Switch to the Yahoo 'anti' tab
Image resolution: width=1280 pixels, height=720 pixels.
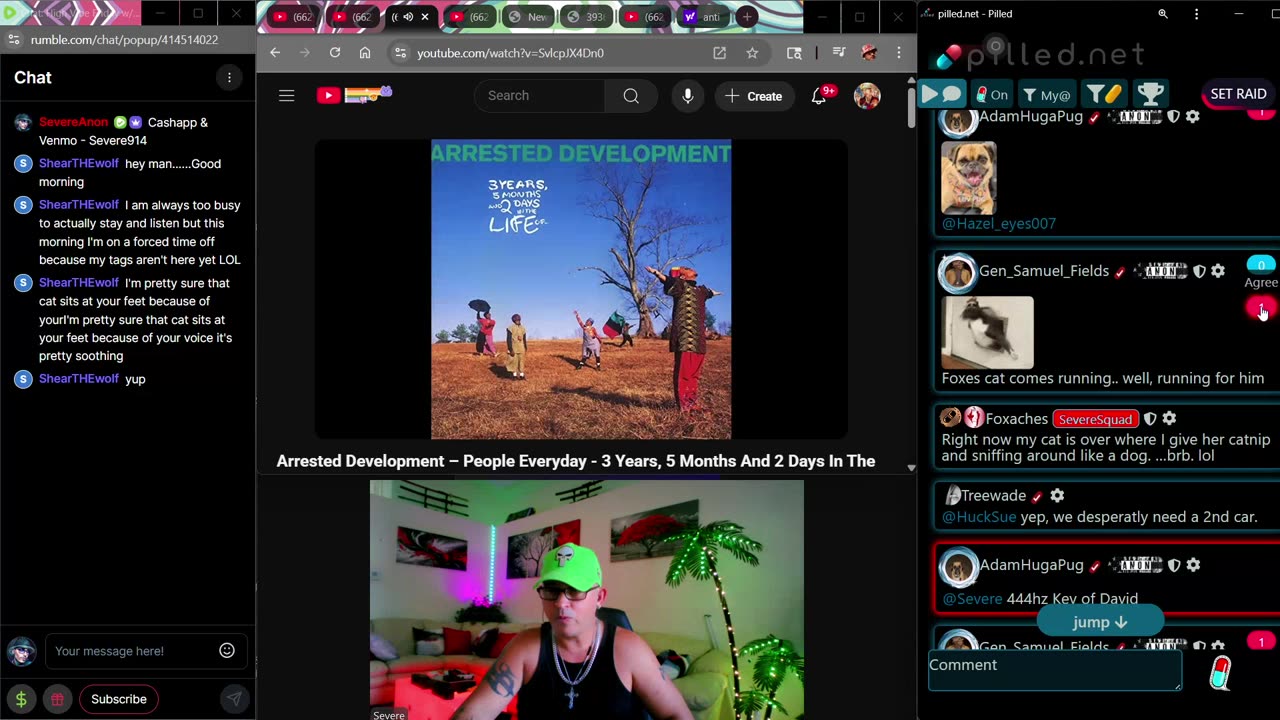tap(703, 17)
